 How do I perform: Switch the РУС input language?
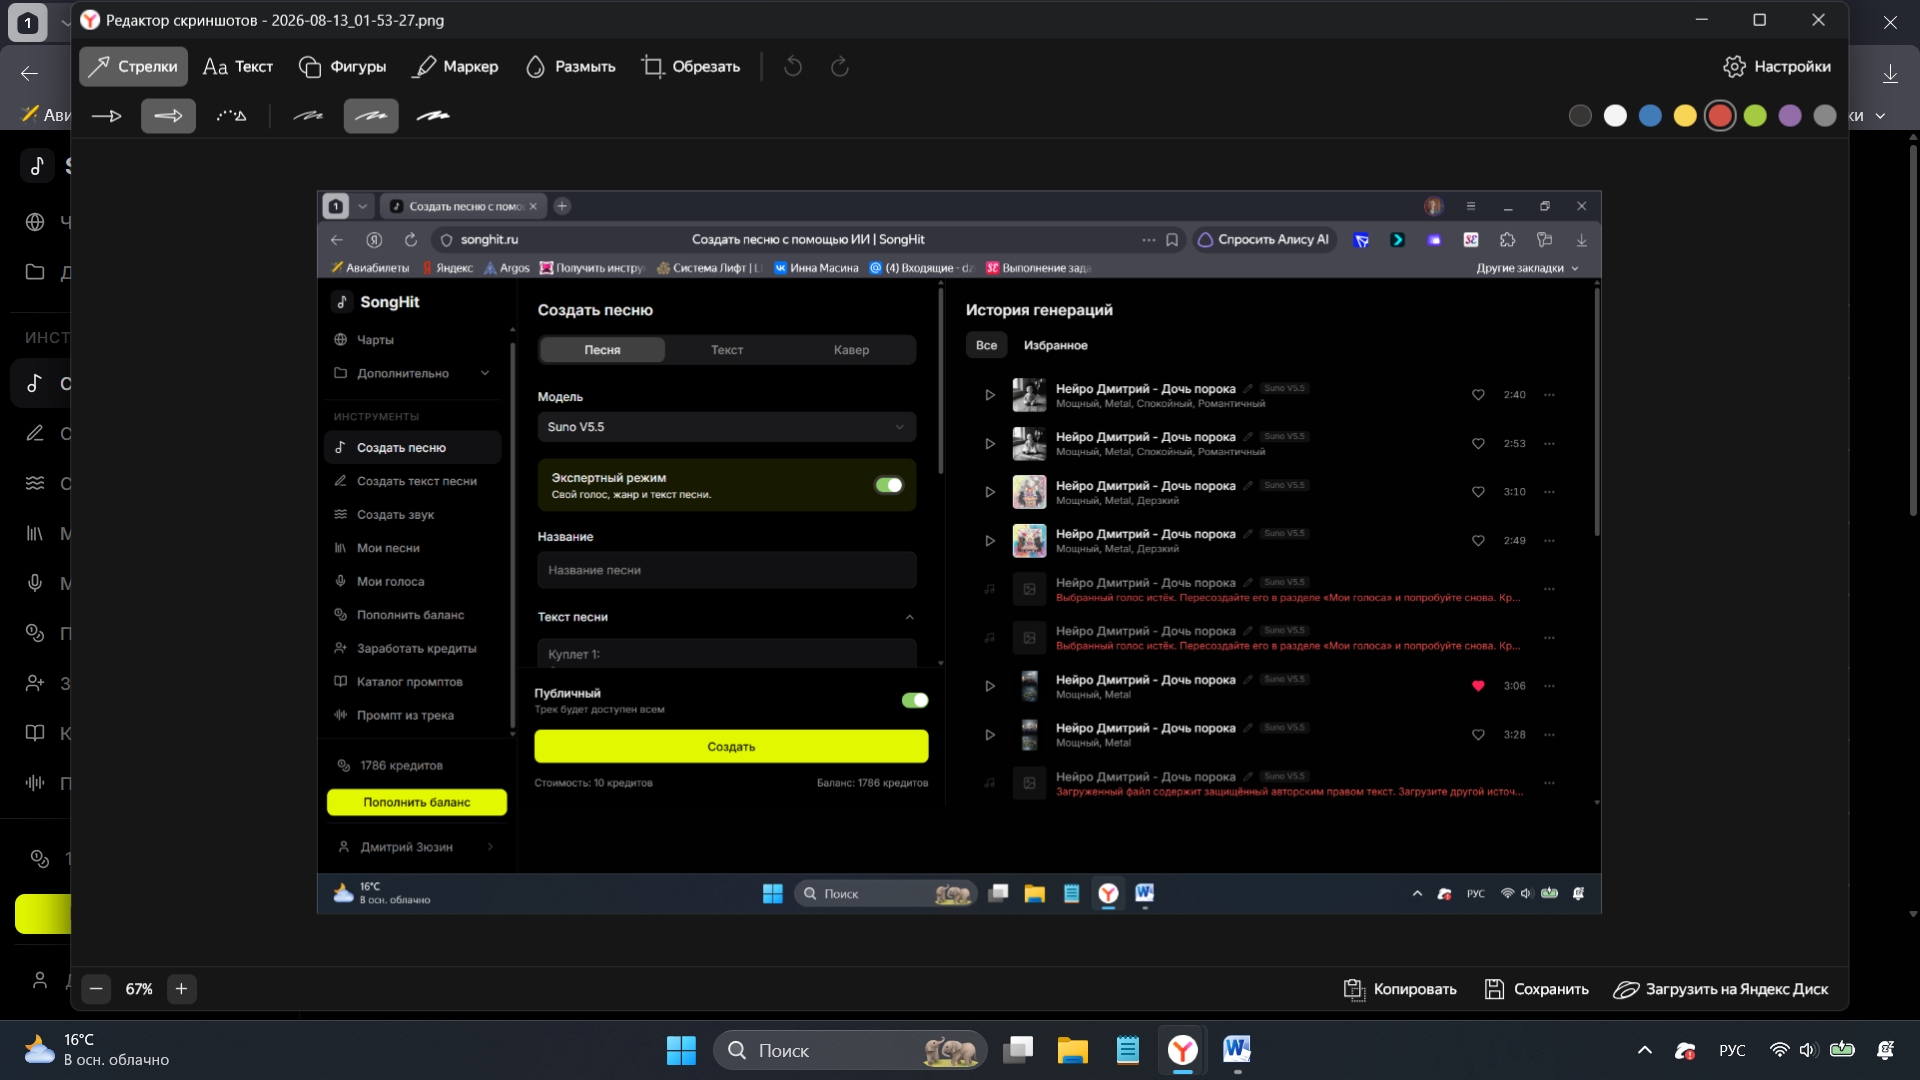(x=1732, y=1050)
